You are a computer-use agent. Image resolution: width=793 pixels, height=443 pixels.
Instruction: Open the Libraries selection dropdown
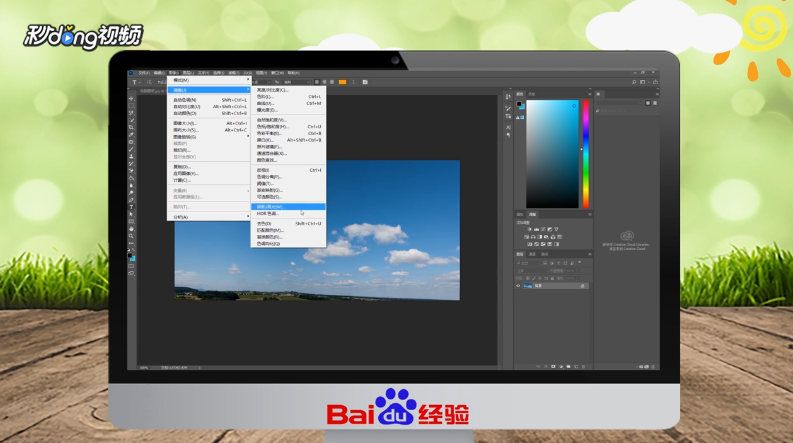pyautogui.click(x=618, y=103)
